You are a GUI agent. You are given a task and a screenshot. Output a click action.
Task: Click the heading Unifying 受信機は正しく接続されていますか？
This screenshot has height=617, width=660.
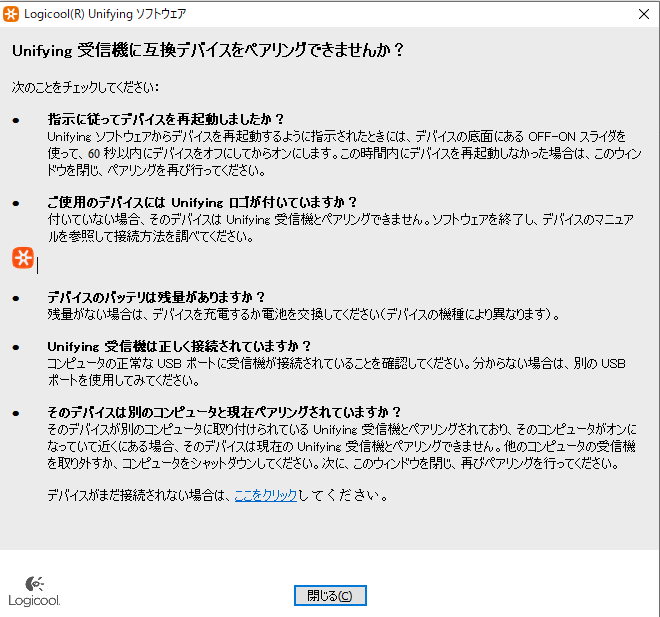coord(179,346)
